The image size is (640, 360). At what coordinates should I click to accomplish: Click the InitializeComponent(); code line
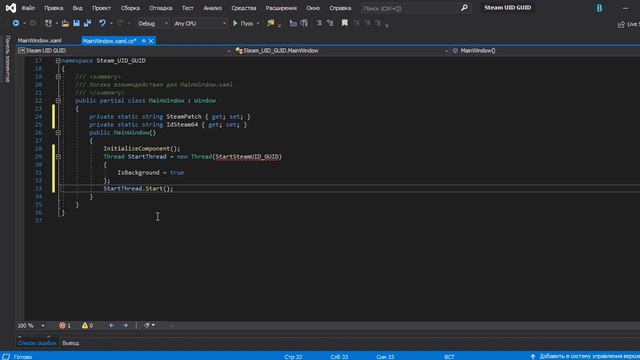(142, 149)
